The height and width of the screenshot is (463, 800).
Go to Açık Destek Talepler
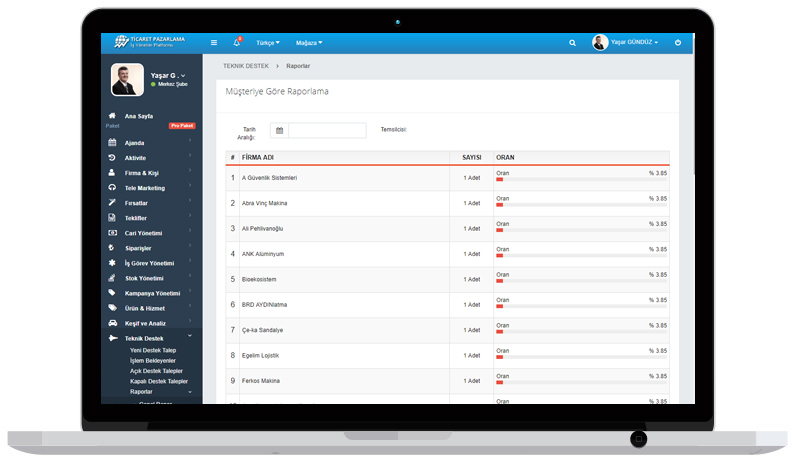point(156,371)
